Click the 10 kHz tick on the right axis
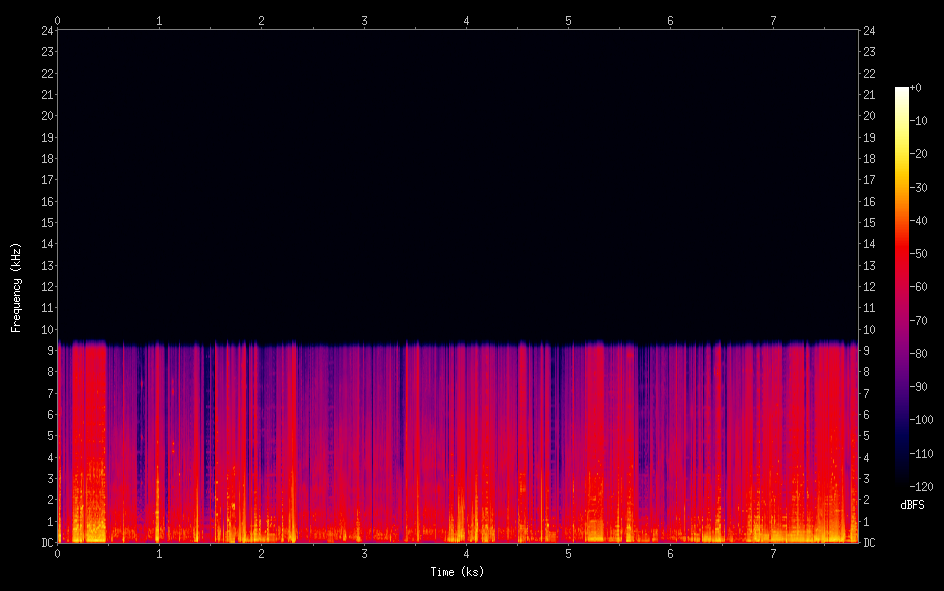 870,330
